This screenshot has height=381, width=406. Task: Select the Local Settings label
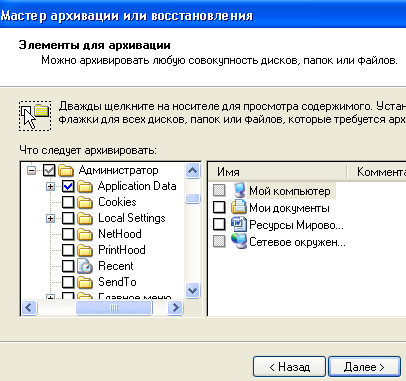(x=132, y=218)
